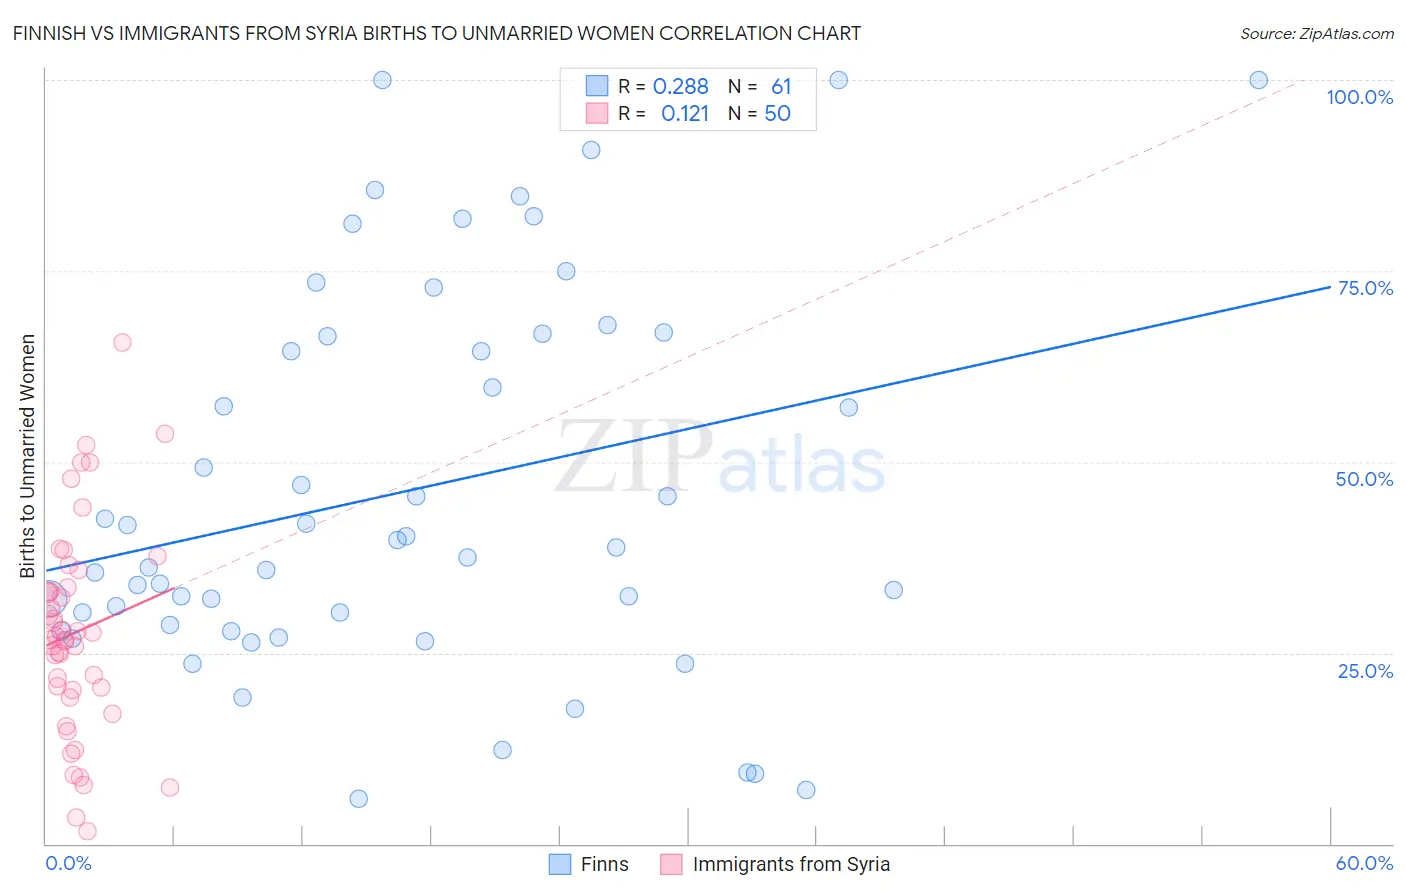Click the blue swatch beside R = 0.288

(597, 86)
